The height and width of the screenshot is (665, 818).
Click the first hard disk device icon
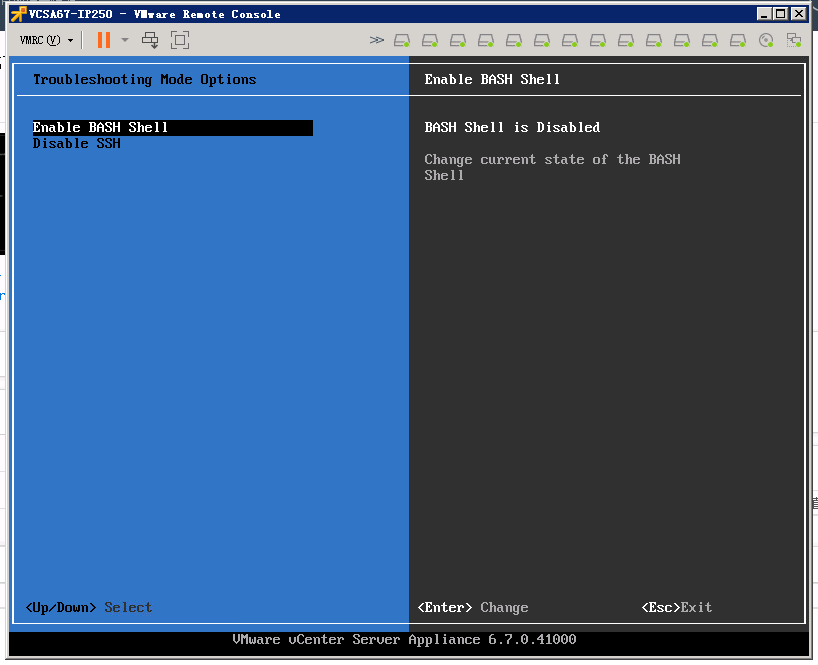[402, 40]
